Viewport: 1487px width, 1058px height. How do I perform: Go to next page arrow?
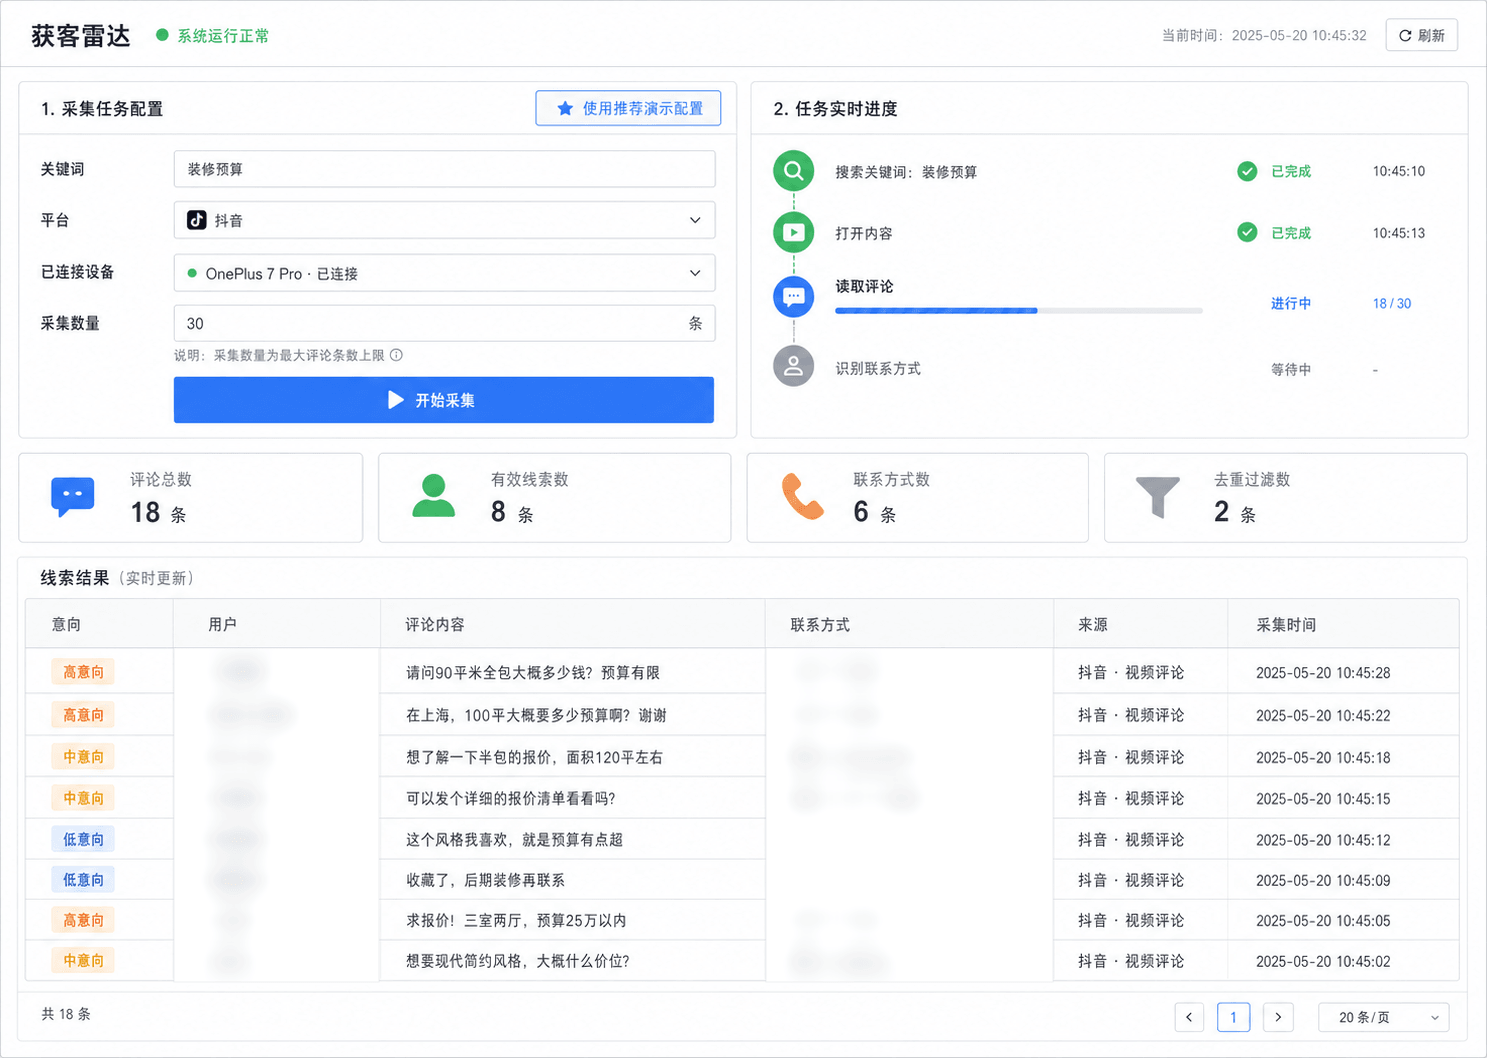point(1278,1017)
